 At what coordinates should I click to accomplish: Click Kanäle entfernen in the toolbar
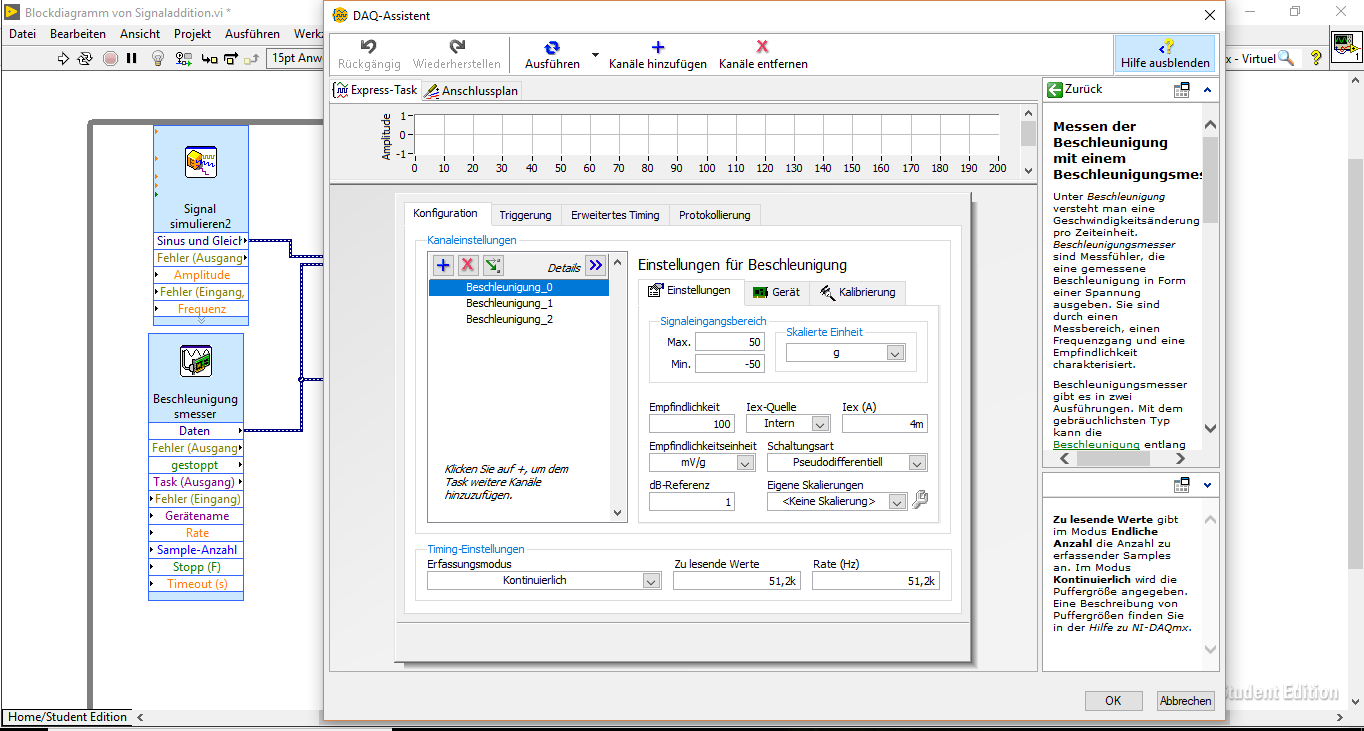pos(763,54)
